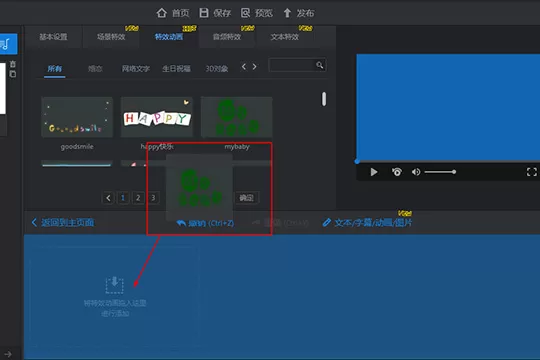This screenshot has width=540, height=360.
Task: Select the happy快乐 animation thumbnail
Action: tap(157, 117)
